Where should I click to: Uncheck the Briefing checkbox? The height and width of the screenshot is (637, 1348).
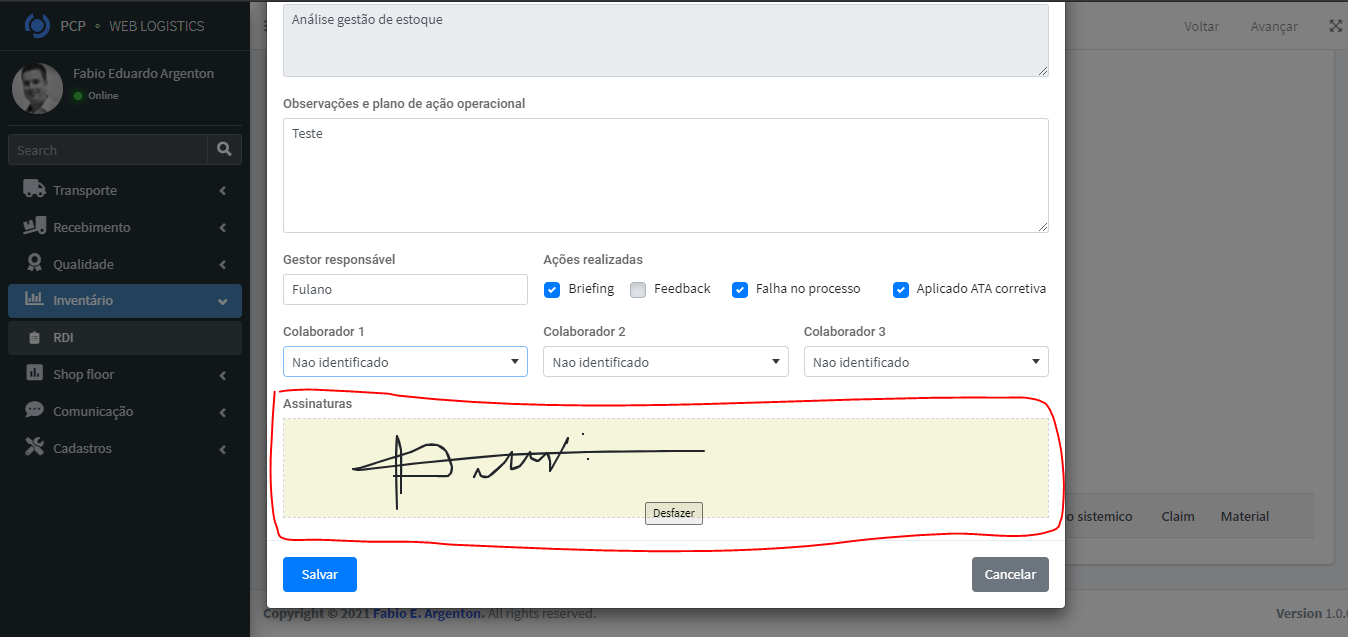[x=552, y=290]
